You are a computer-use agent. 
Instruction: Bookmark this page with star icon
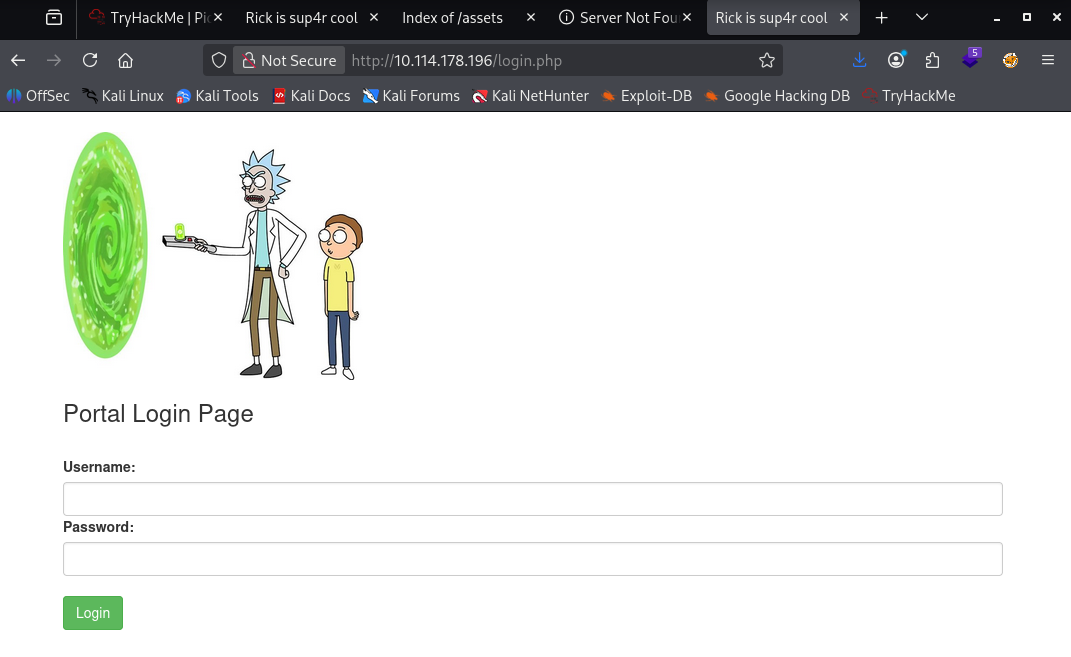767,60
